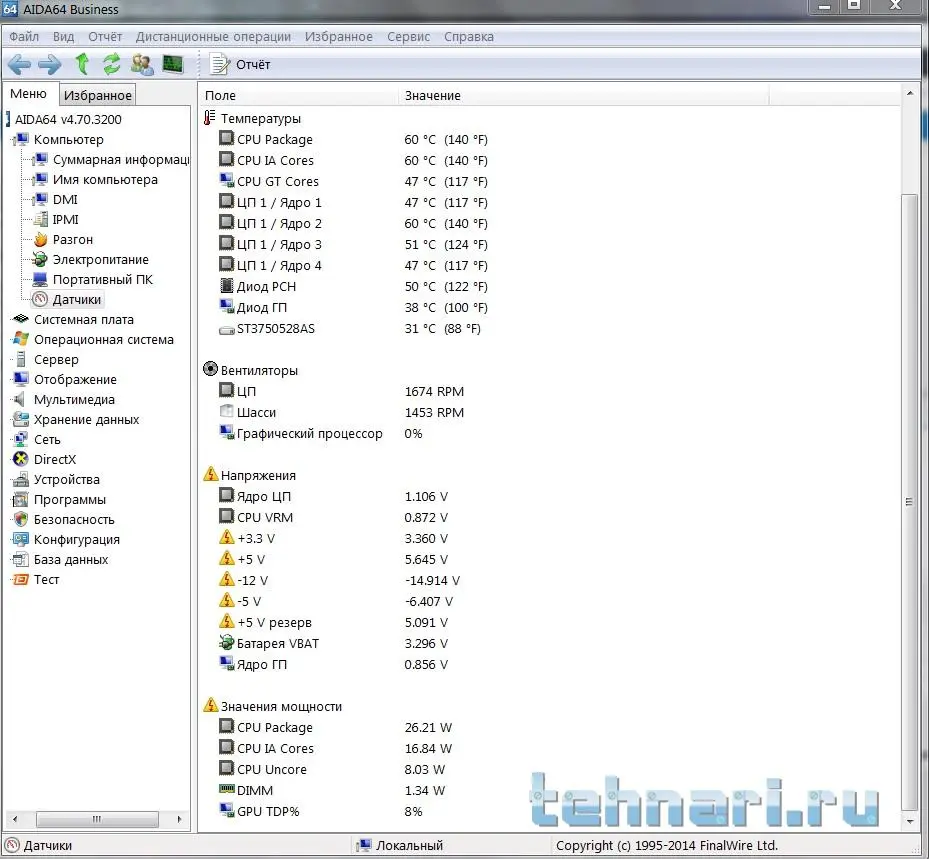929x859 pixels.
Task: Click the База данных icon in tree
Action: [21, 559]
